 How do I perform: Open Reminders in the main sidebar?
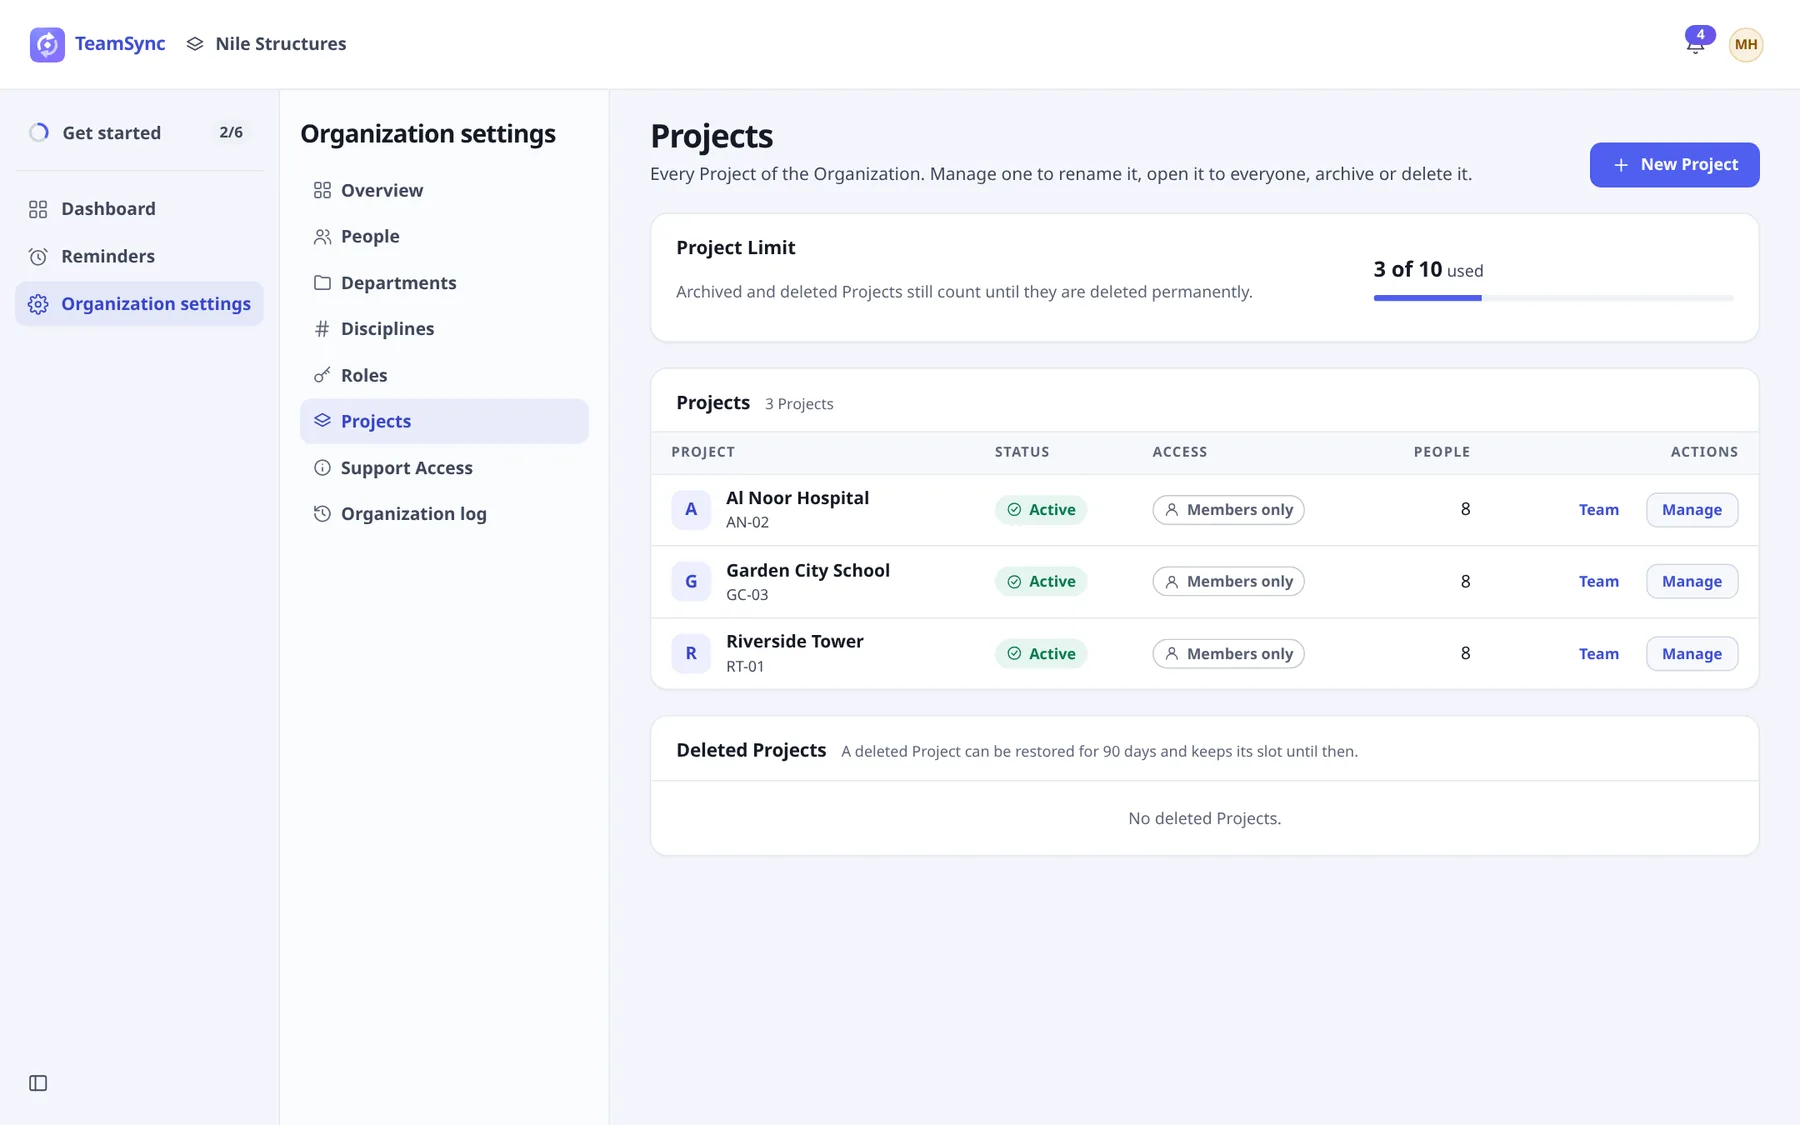139,256
